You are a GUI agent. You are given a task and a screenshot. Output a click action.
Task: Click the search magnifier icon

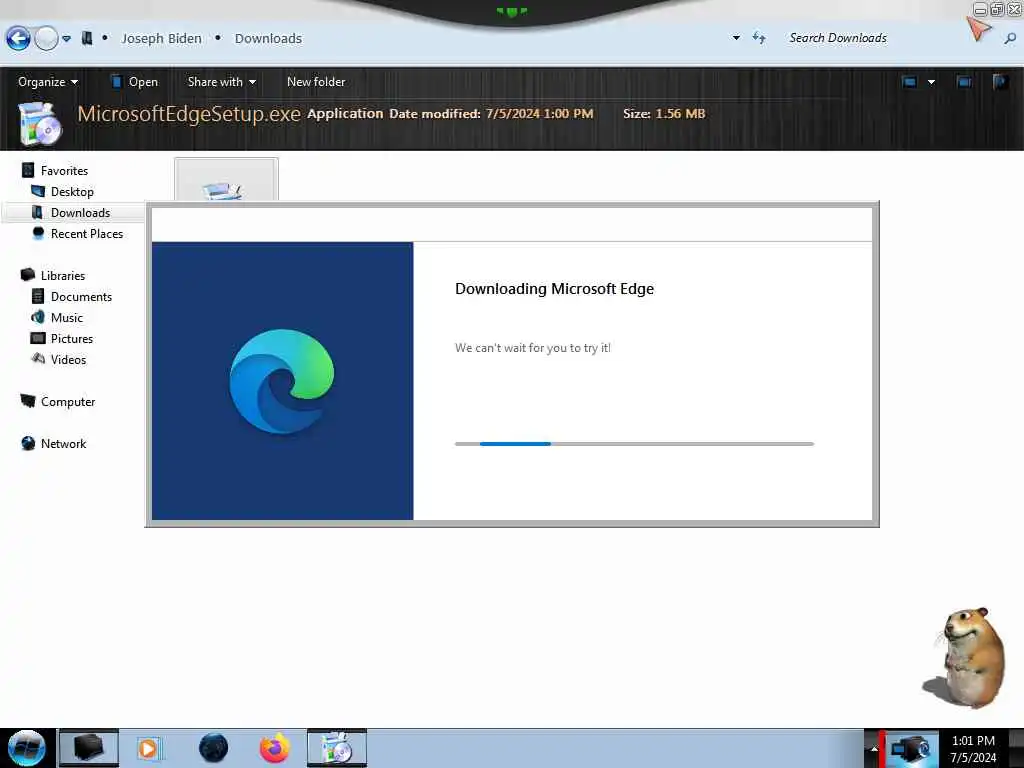coord(1010,39)
